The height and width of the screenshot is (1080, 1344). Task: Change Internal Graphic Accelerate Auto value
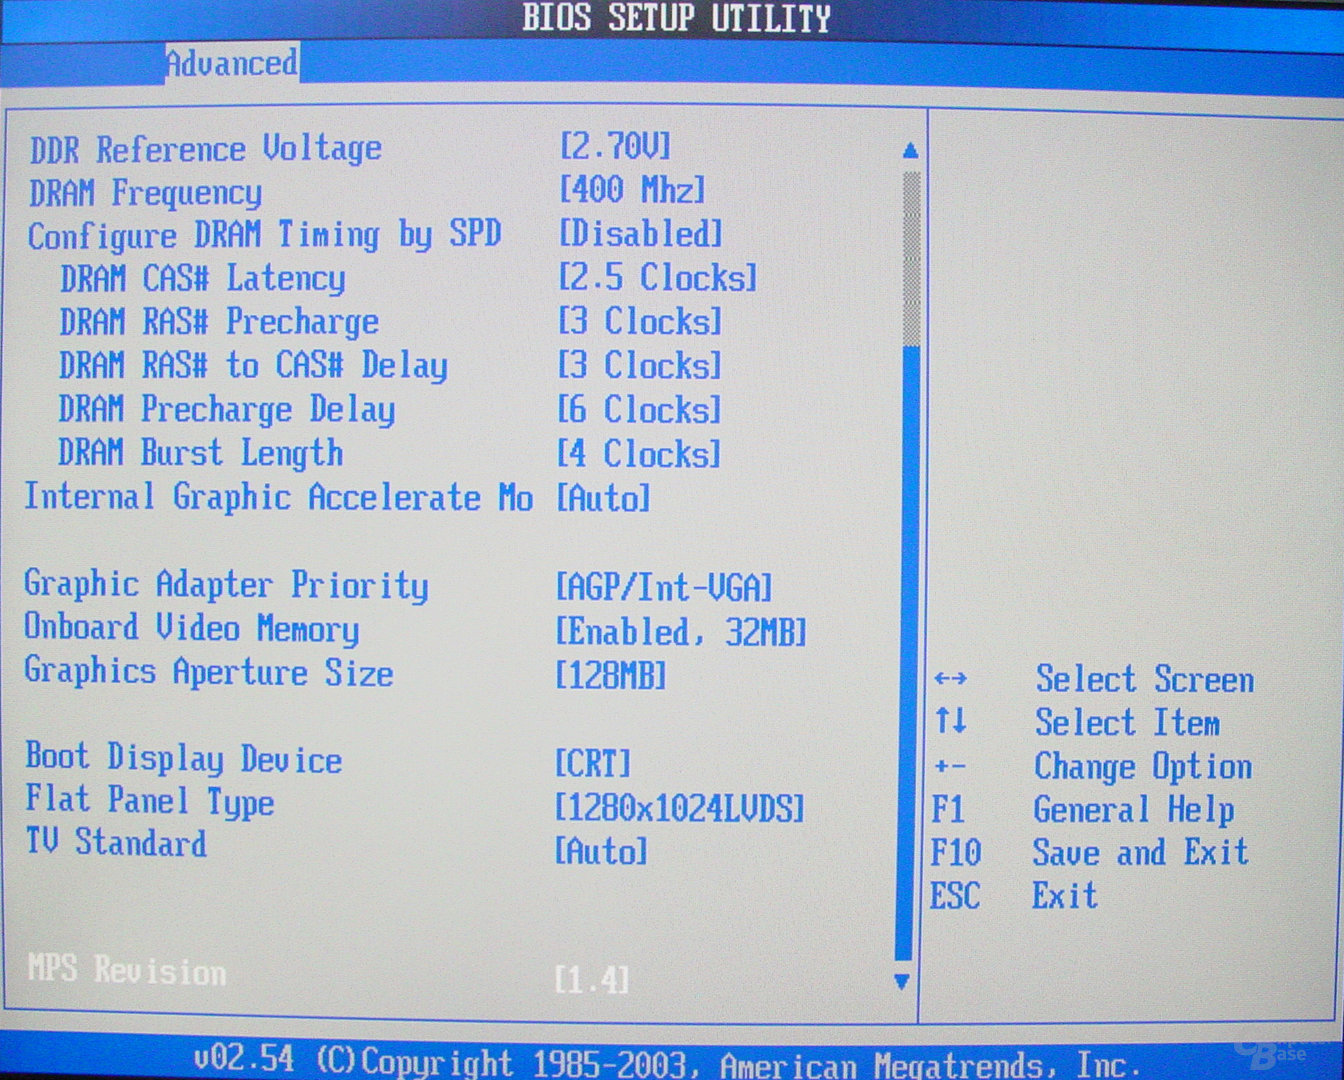click(603, 498)
